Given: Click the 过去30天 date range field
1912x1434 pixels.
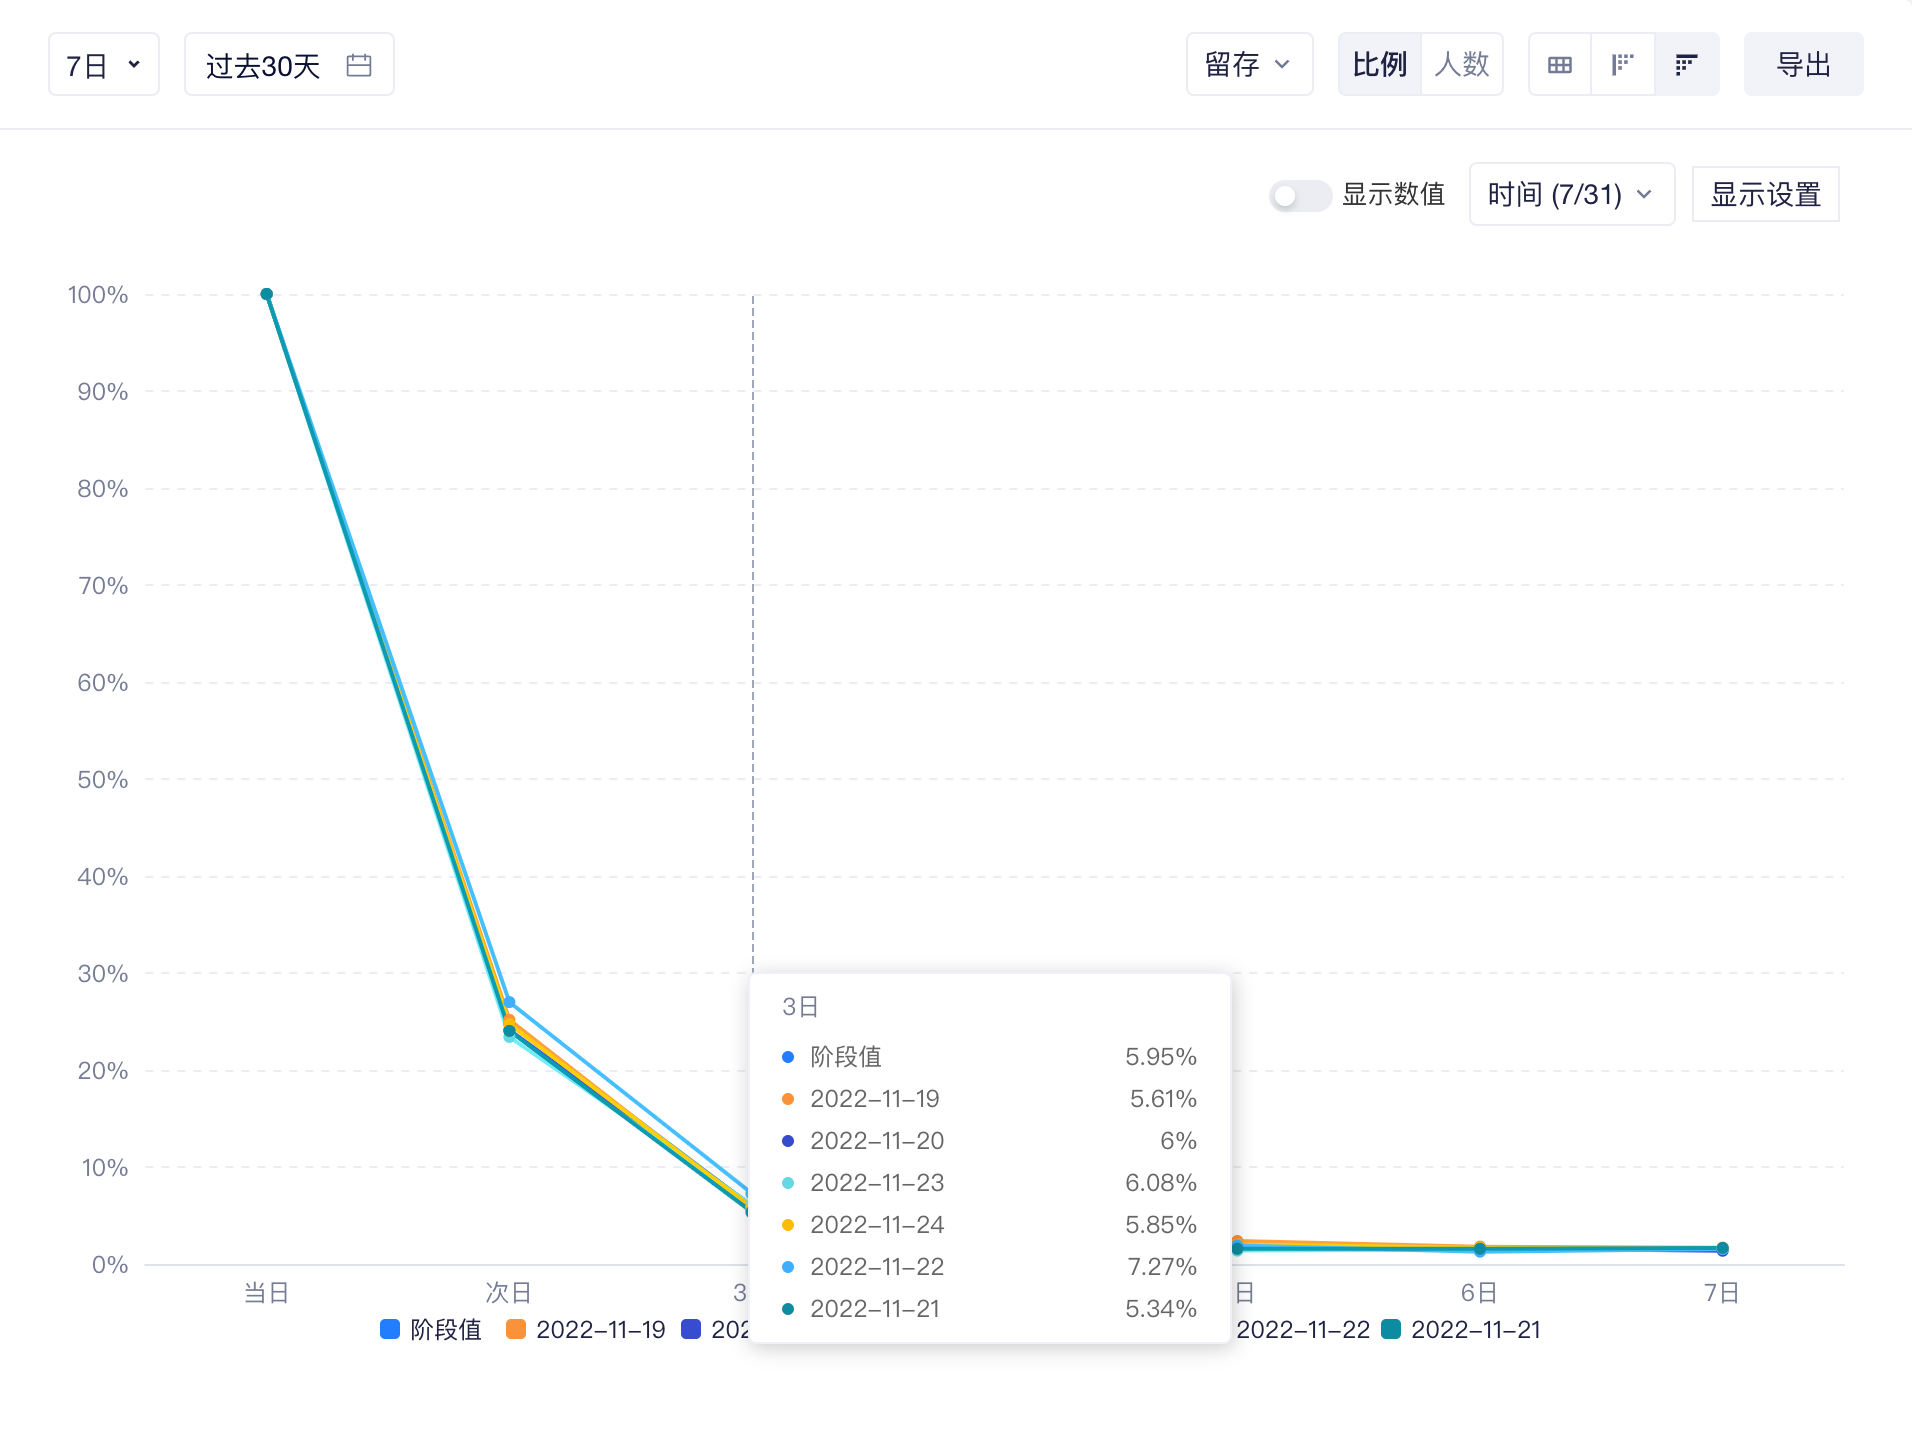Looking at the screenshot, I should pyautogui.click(x=289, y=65).
